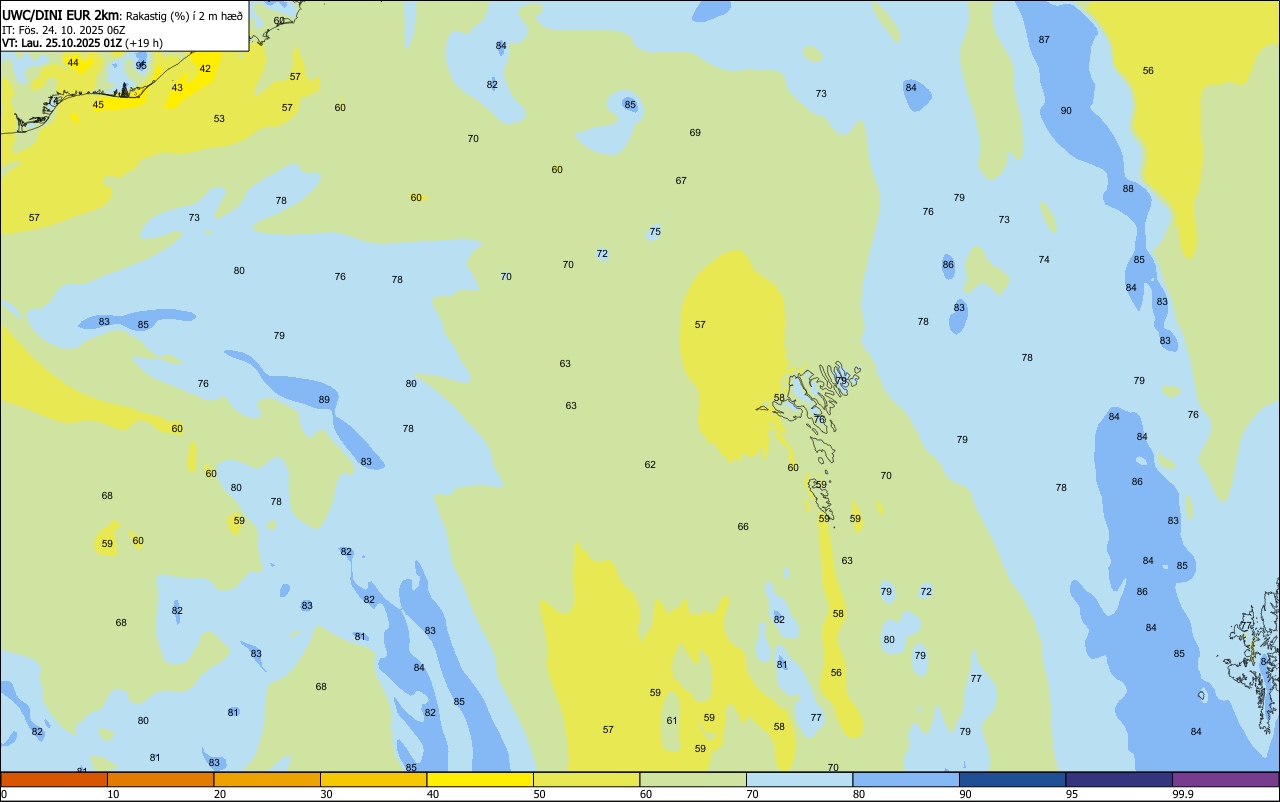
Task: Click the humidity value 44
Action: [73, 62]
